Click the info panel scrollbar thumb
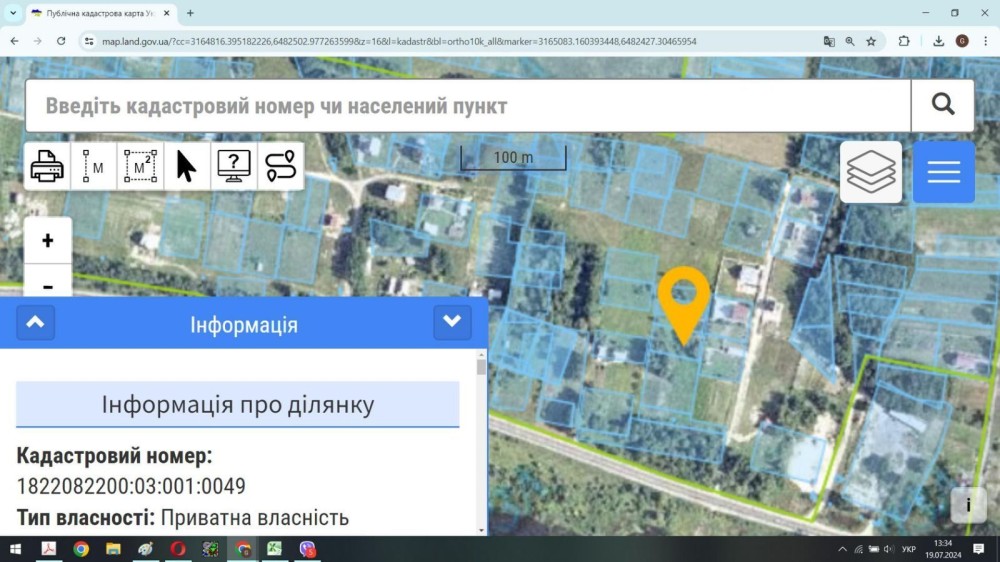The image size is (1000, 562). coord(481,367)
